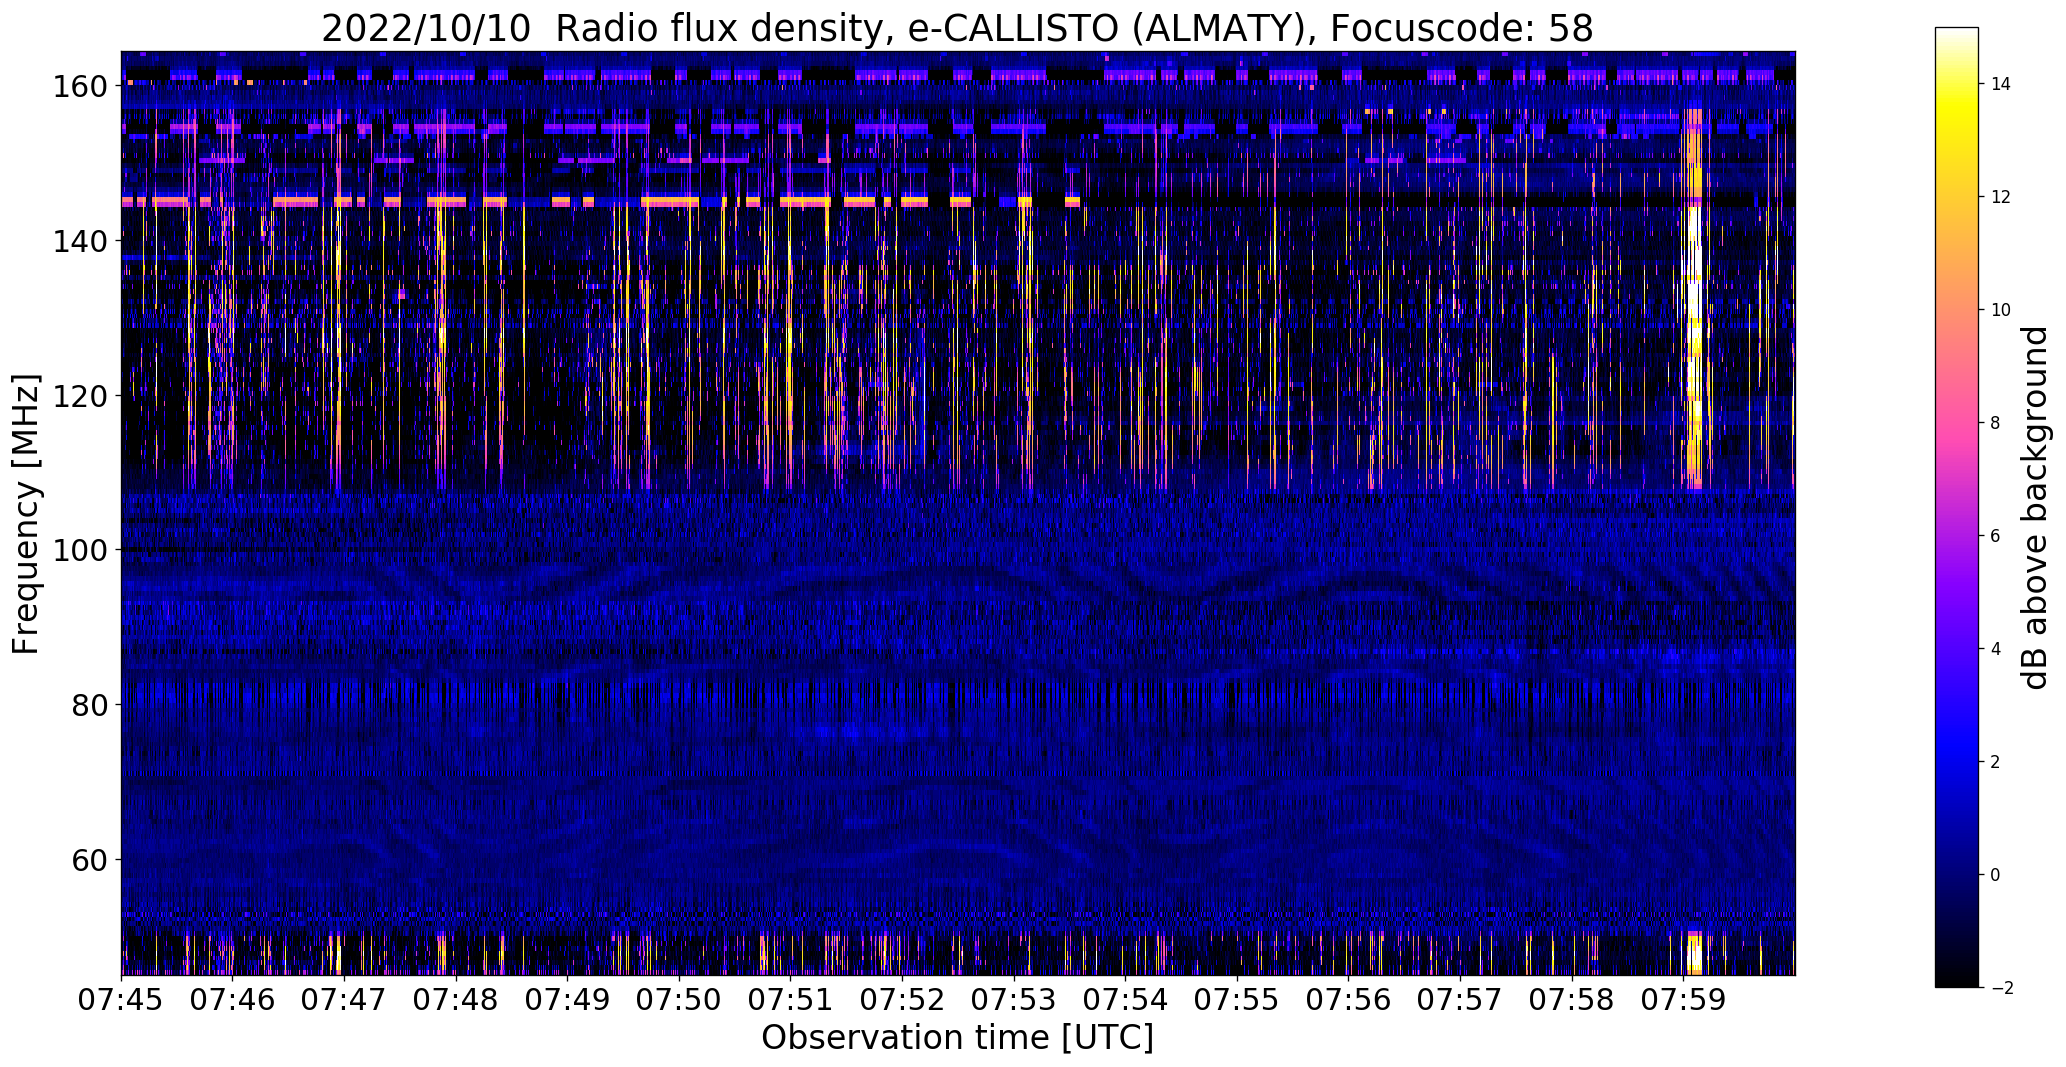Click the colorbar tick label 0
Screen dimensions: 2066x1067
pos(1996,875)
